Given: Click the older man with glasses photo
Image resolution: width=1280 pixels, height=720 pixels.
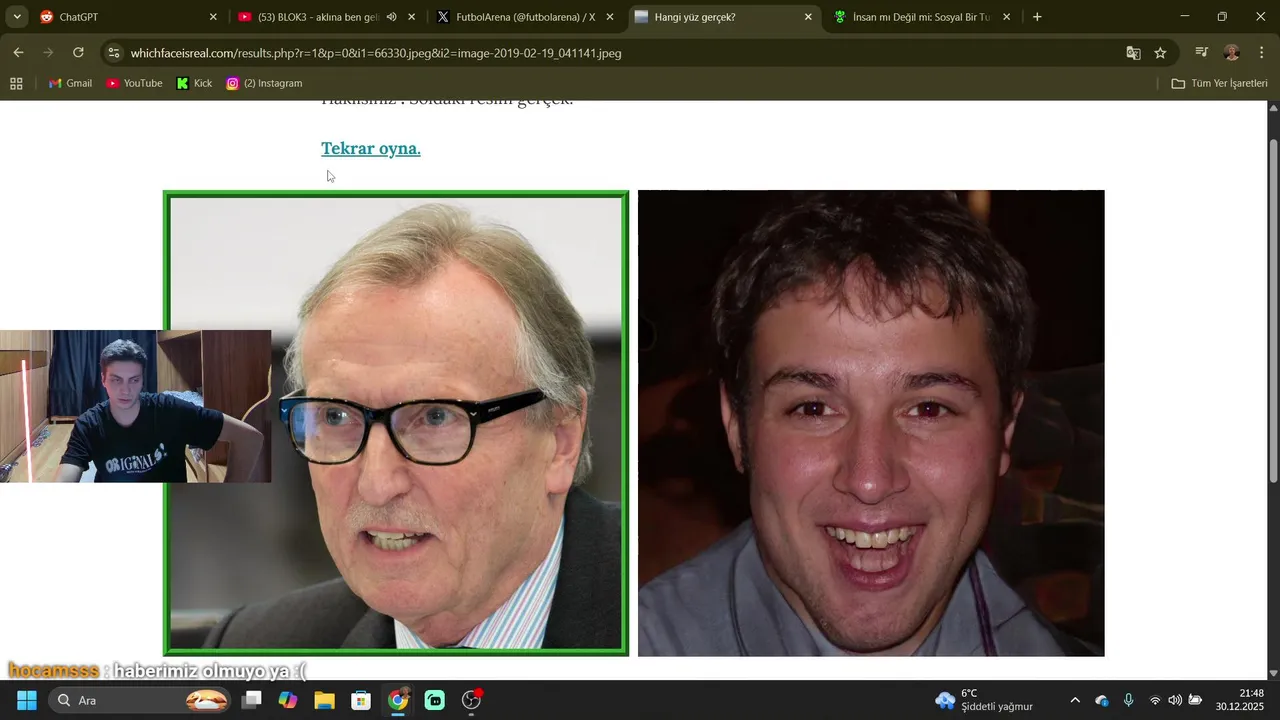Looking at the screenshot, I should pyautogui.click(x=396, y=423).
